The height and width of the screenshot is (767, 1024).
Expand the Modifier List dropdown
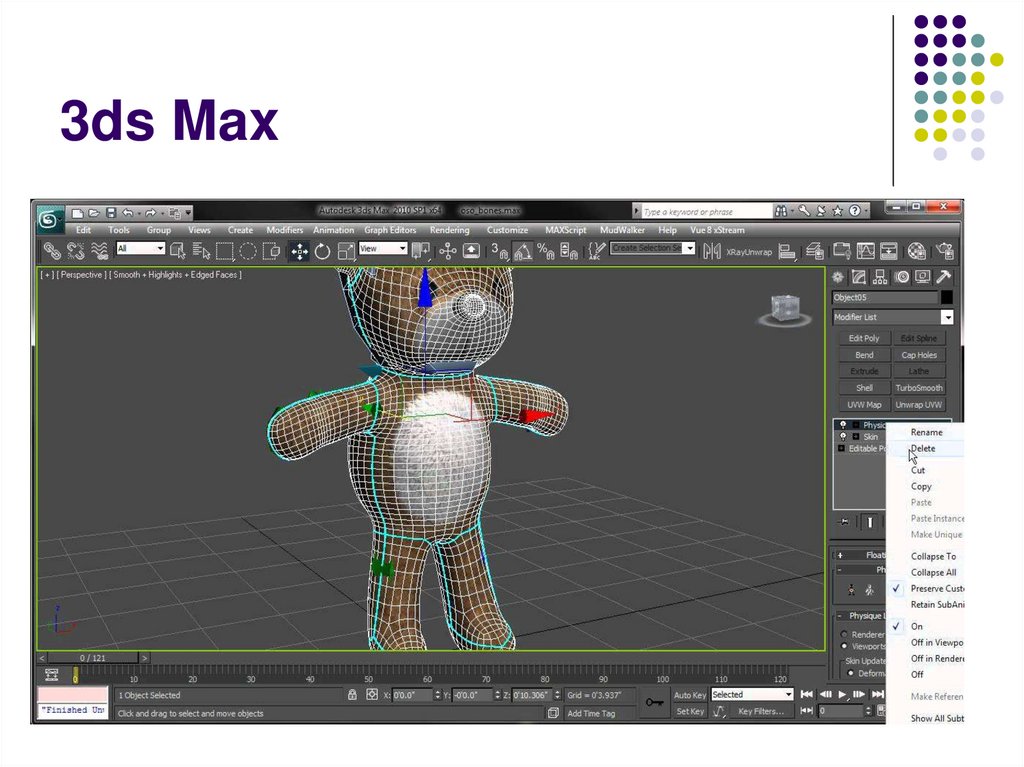(946, 317)
